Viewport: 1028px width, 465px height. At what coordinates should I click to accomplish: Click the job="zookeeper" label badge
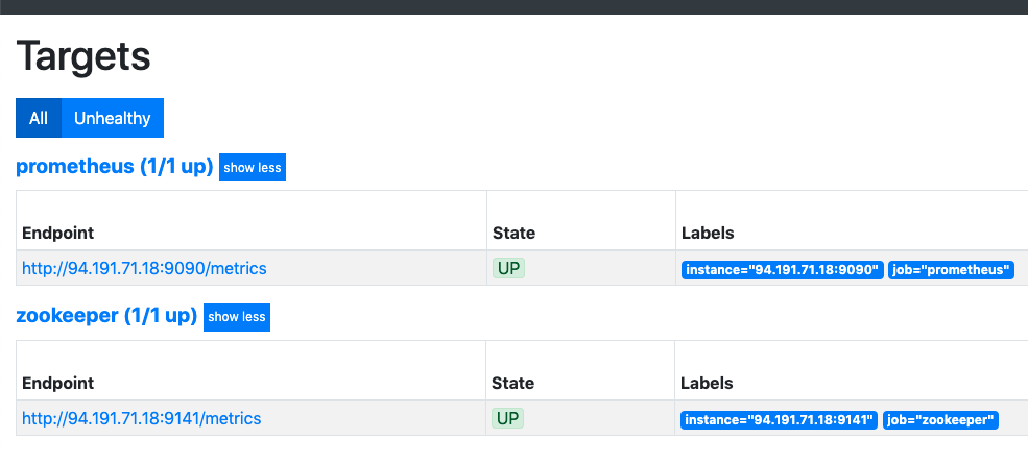pos(941,420)
